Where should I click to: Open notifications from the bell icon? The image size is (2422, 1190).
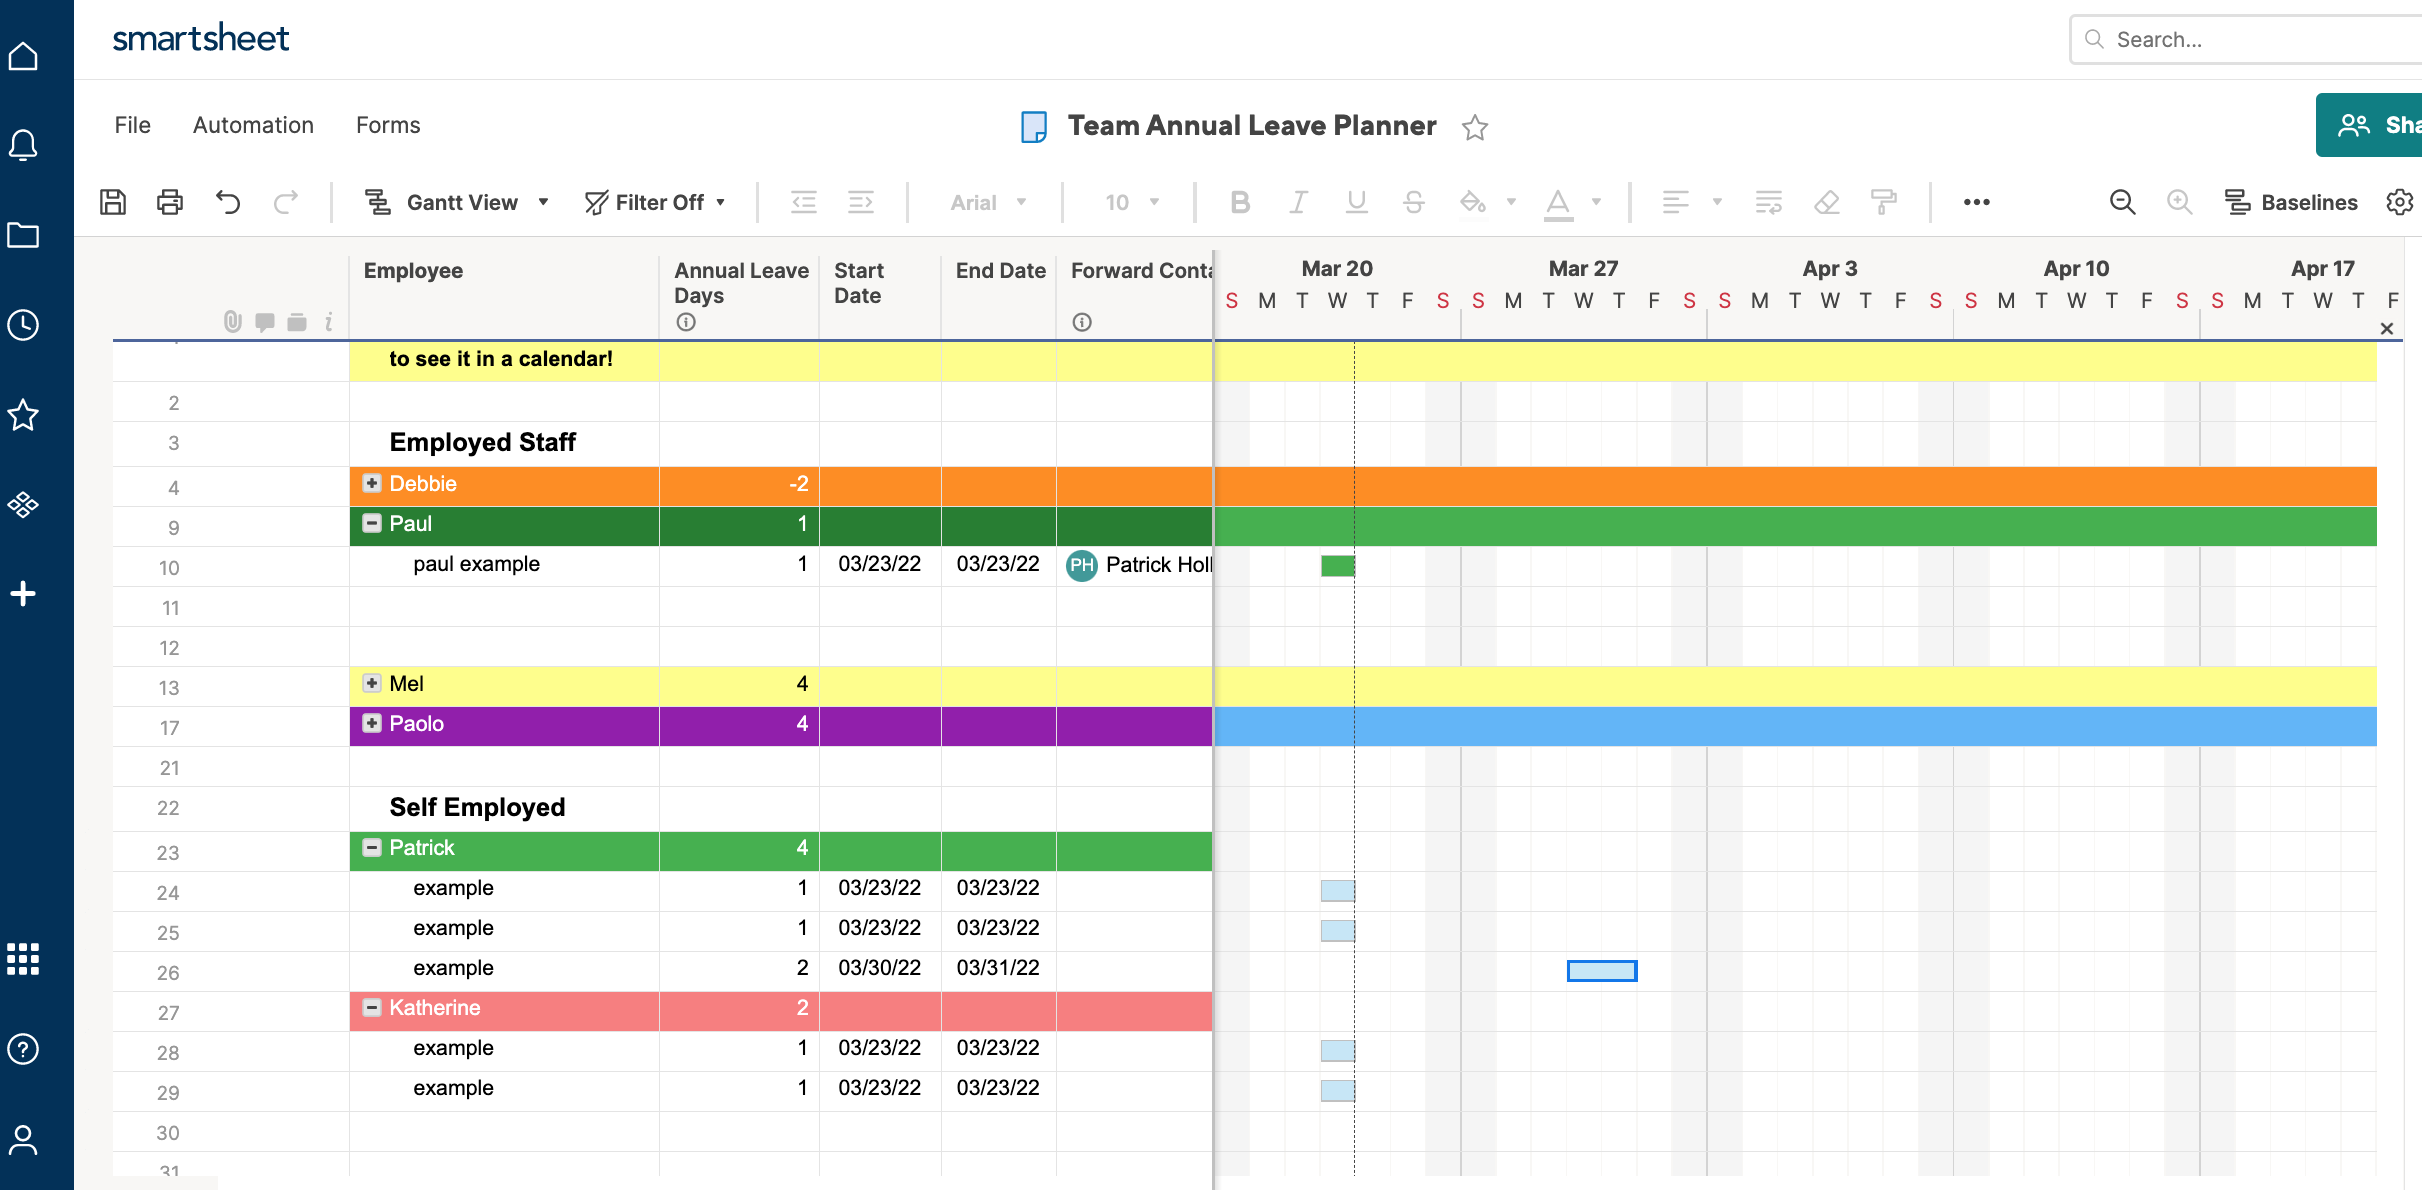click(x=22, y=145)
